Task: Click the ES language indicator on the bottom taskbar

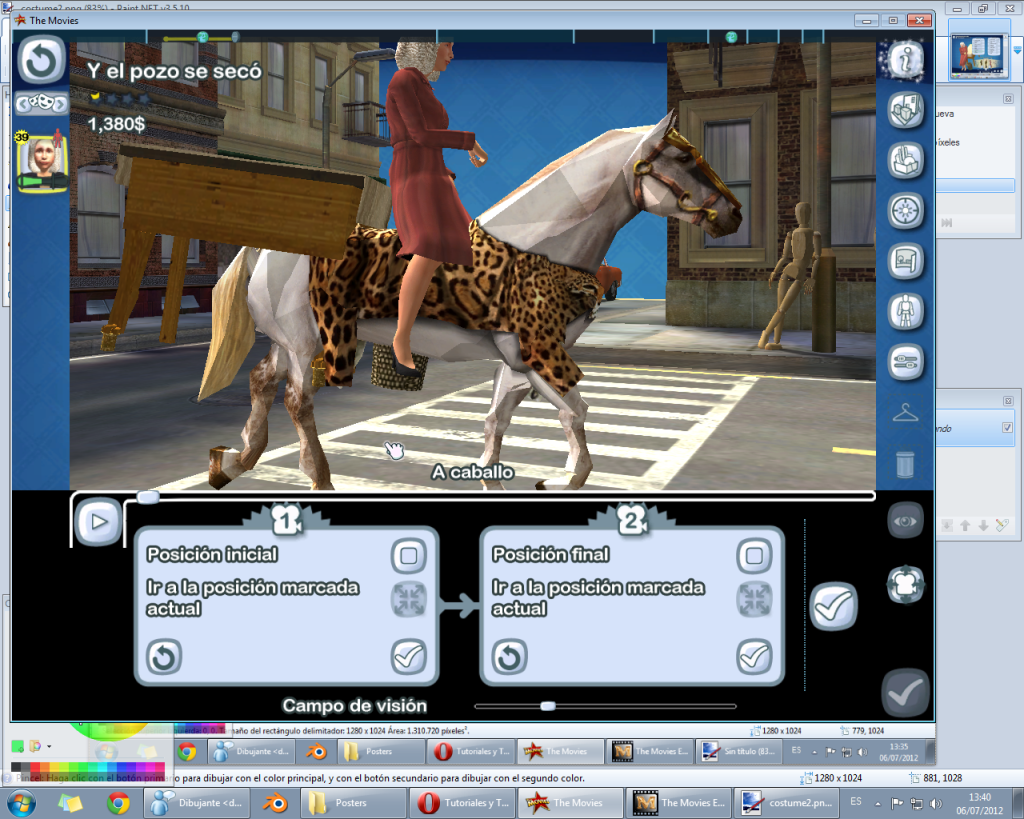Action: point(856,802)
